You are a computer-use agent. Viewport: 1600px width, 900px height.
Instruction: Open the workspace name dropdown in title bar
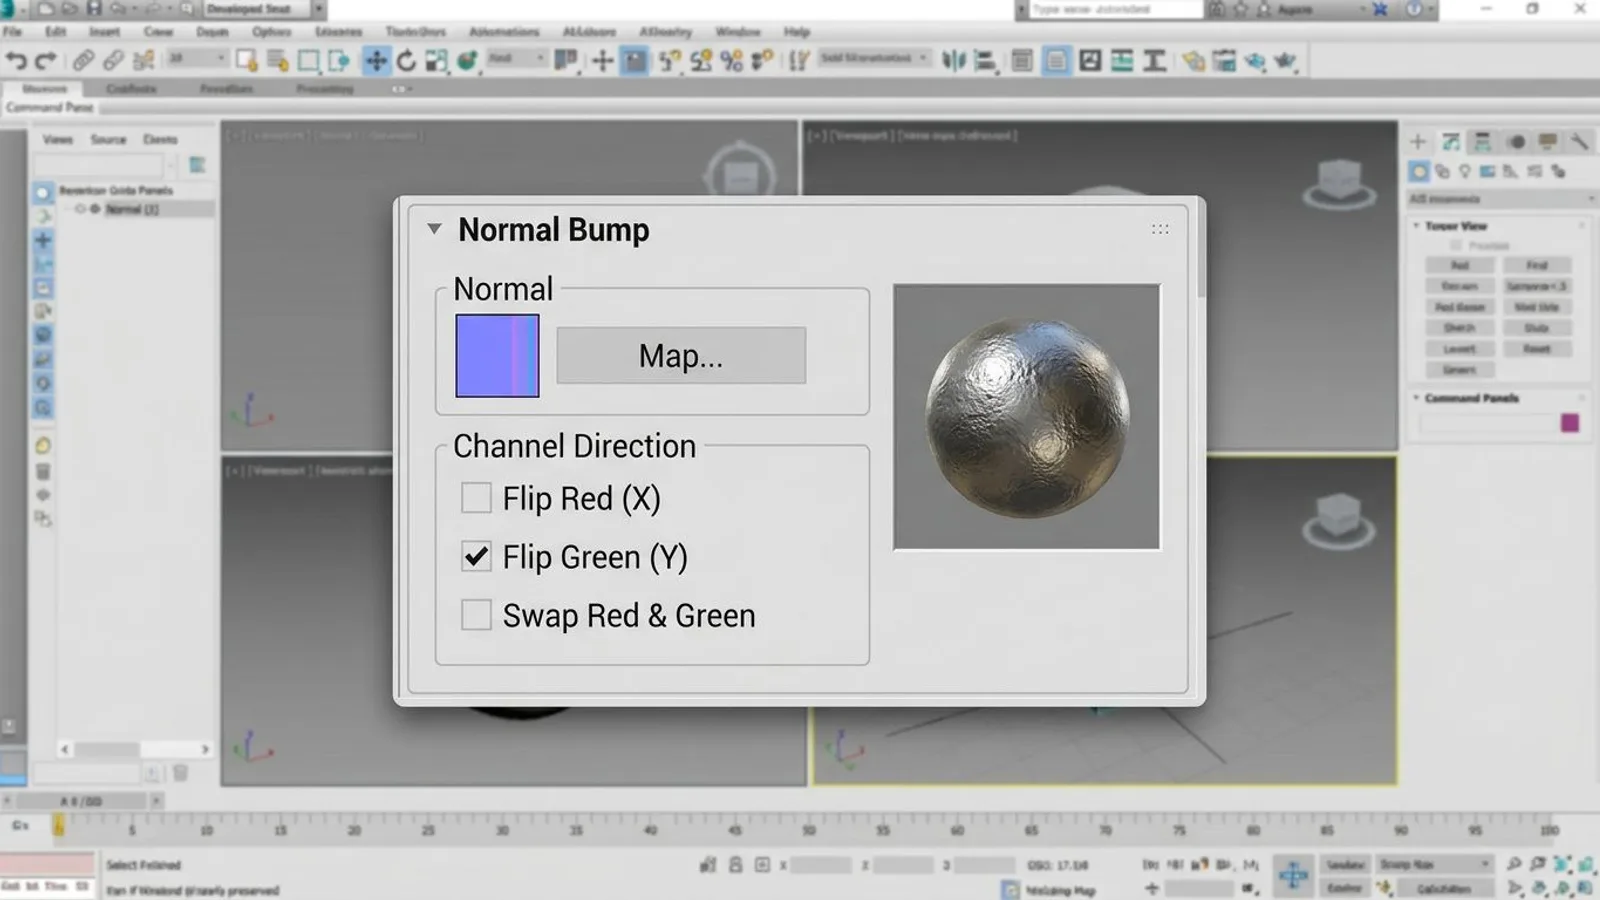264,9
